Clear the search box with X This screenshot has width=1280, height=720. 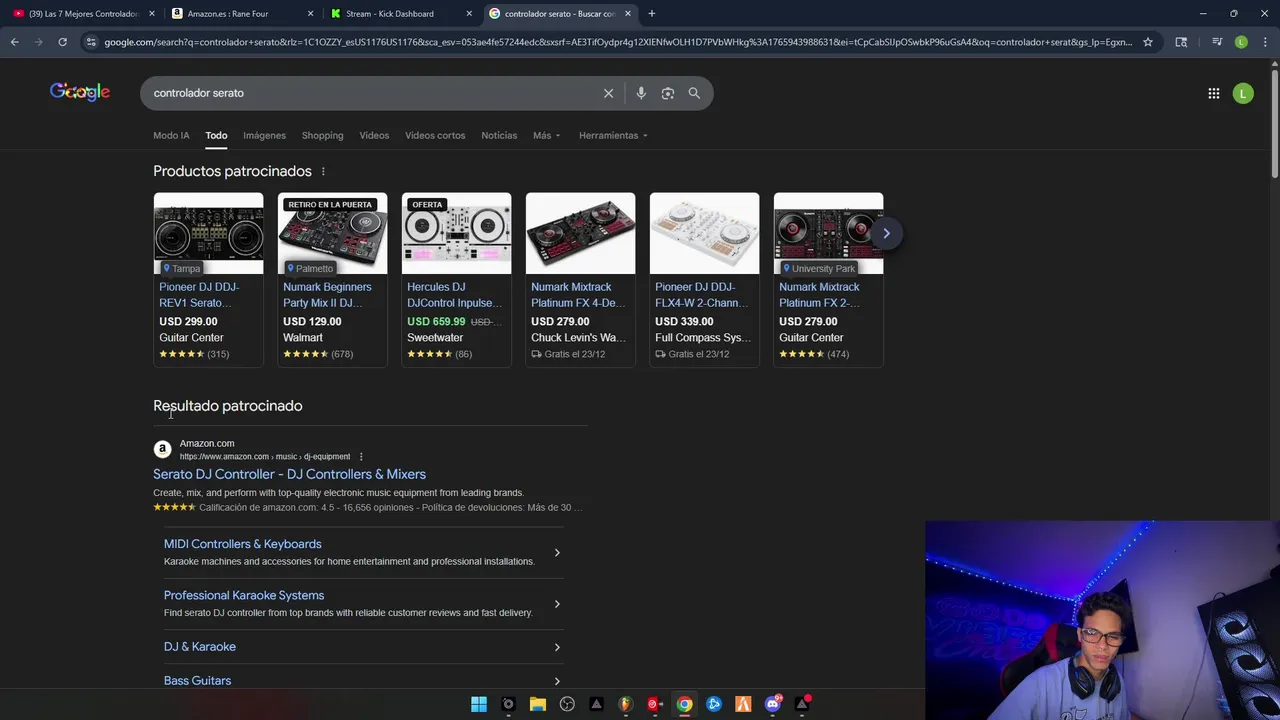[x=608, y=93]
